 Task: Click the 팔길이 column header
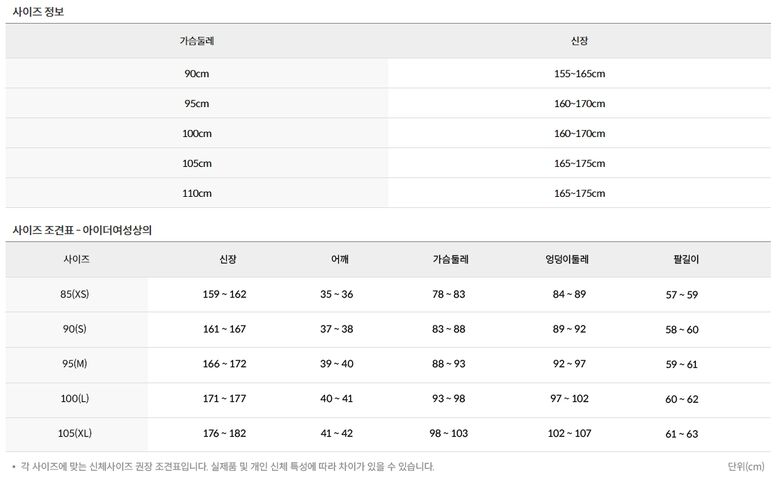[686, 259]
